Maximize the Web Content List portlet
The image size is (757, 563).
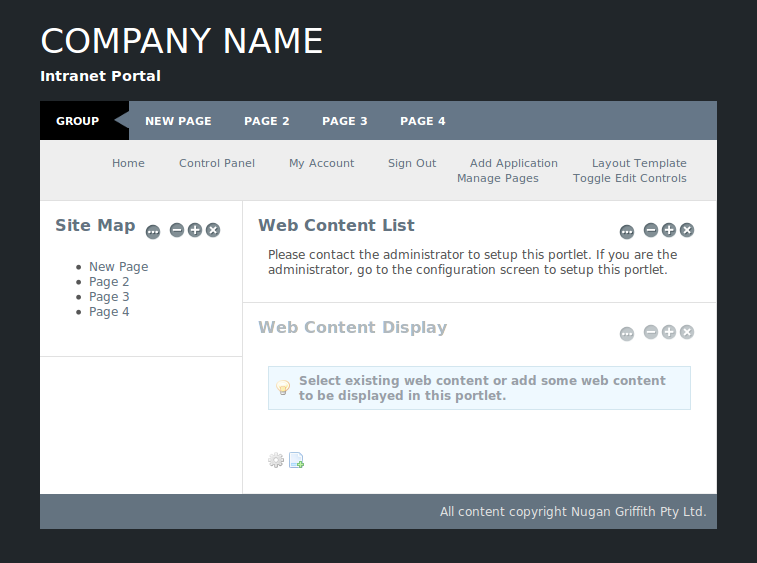point(669,230)
